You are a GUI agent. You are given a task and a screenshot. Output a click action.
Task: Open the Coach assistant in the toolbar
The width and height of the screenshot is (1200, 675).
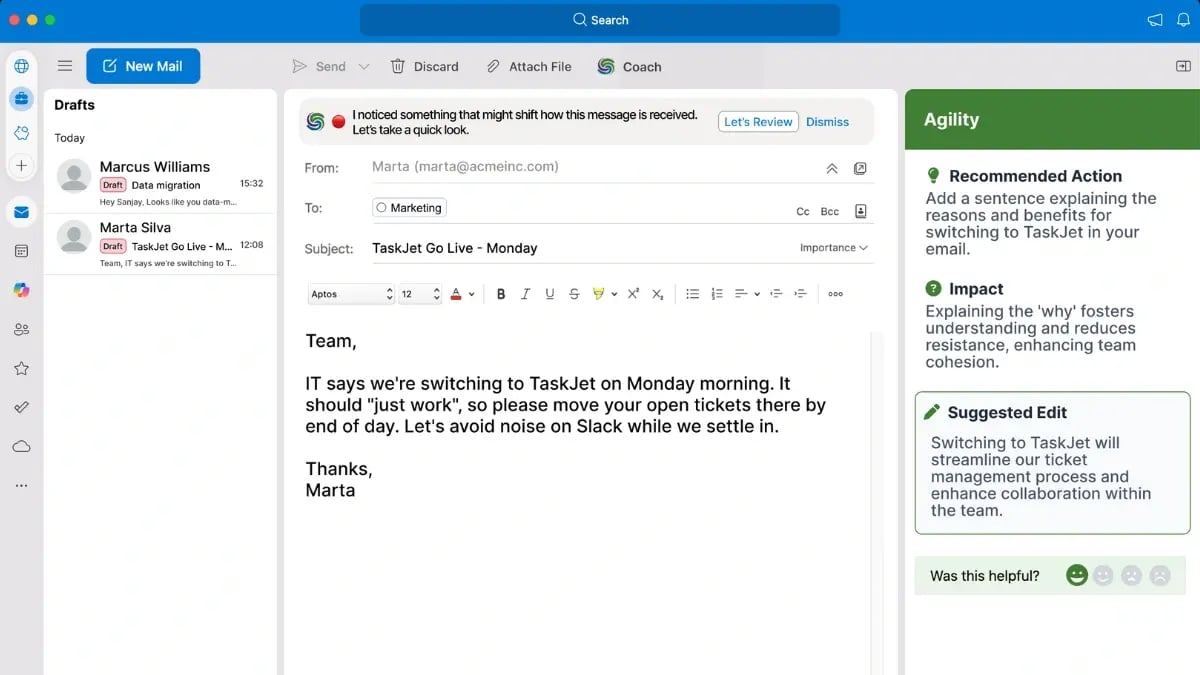point(629,67)
